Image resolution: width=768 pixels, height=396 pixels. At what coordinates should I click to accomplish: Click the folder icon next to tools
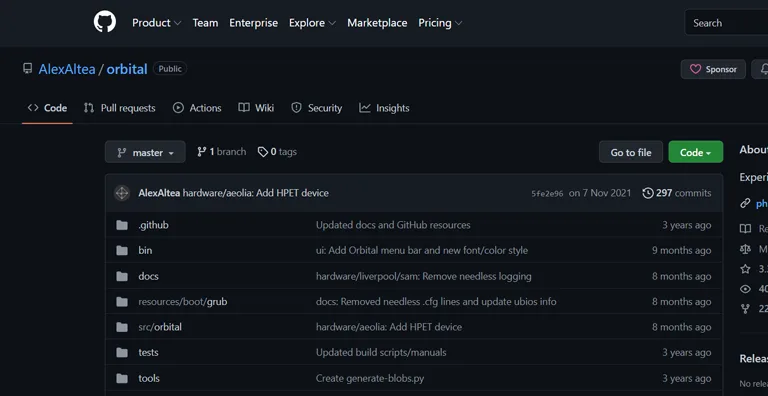122,378
